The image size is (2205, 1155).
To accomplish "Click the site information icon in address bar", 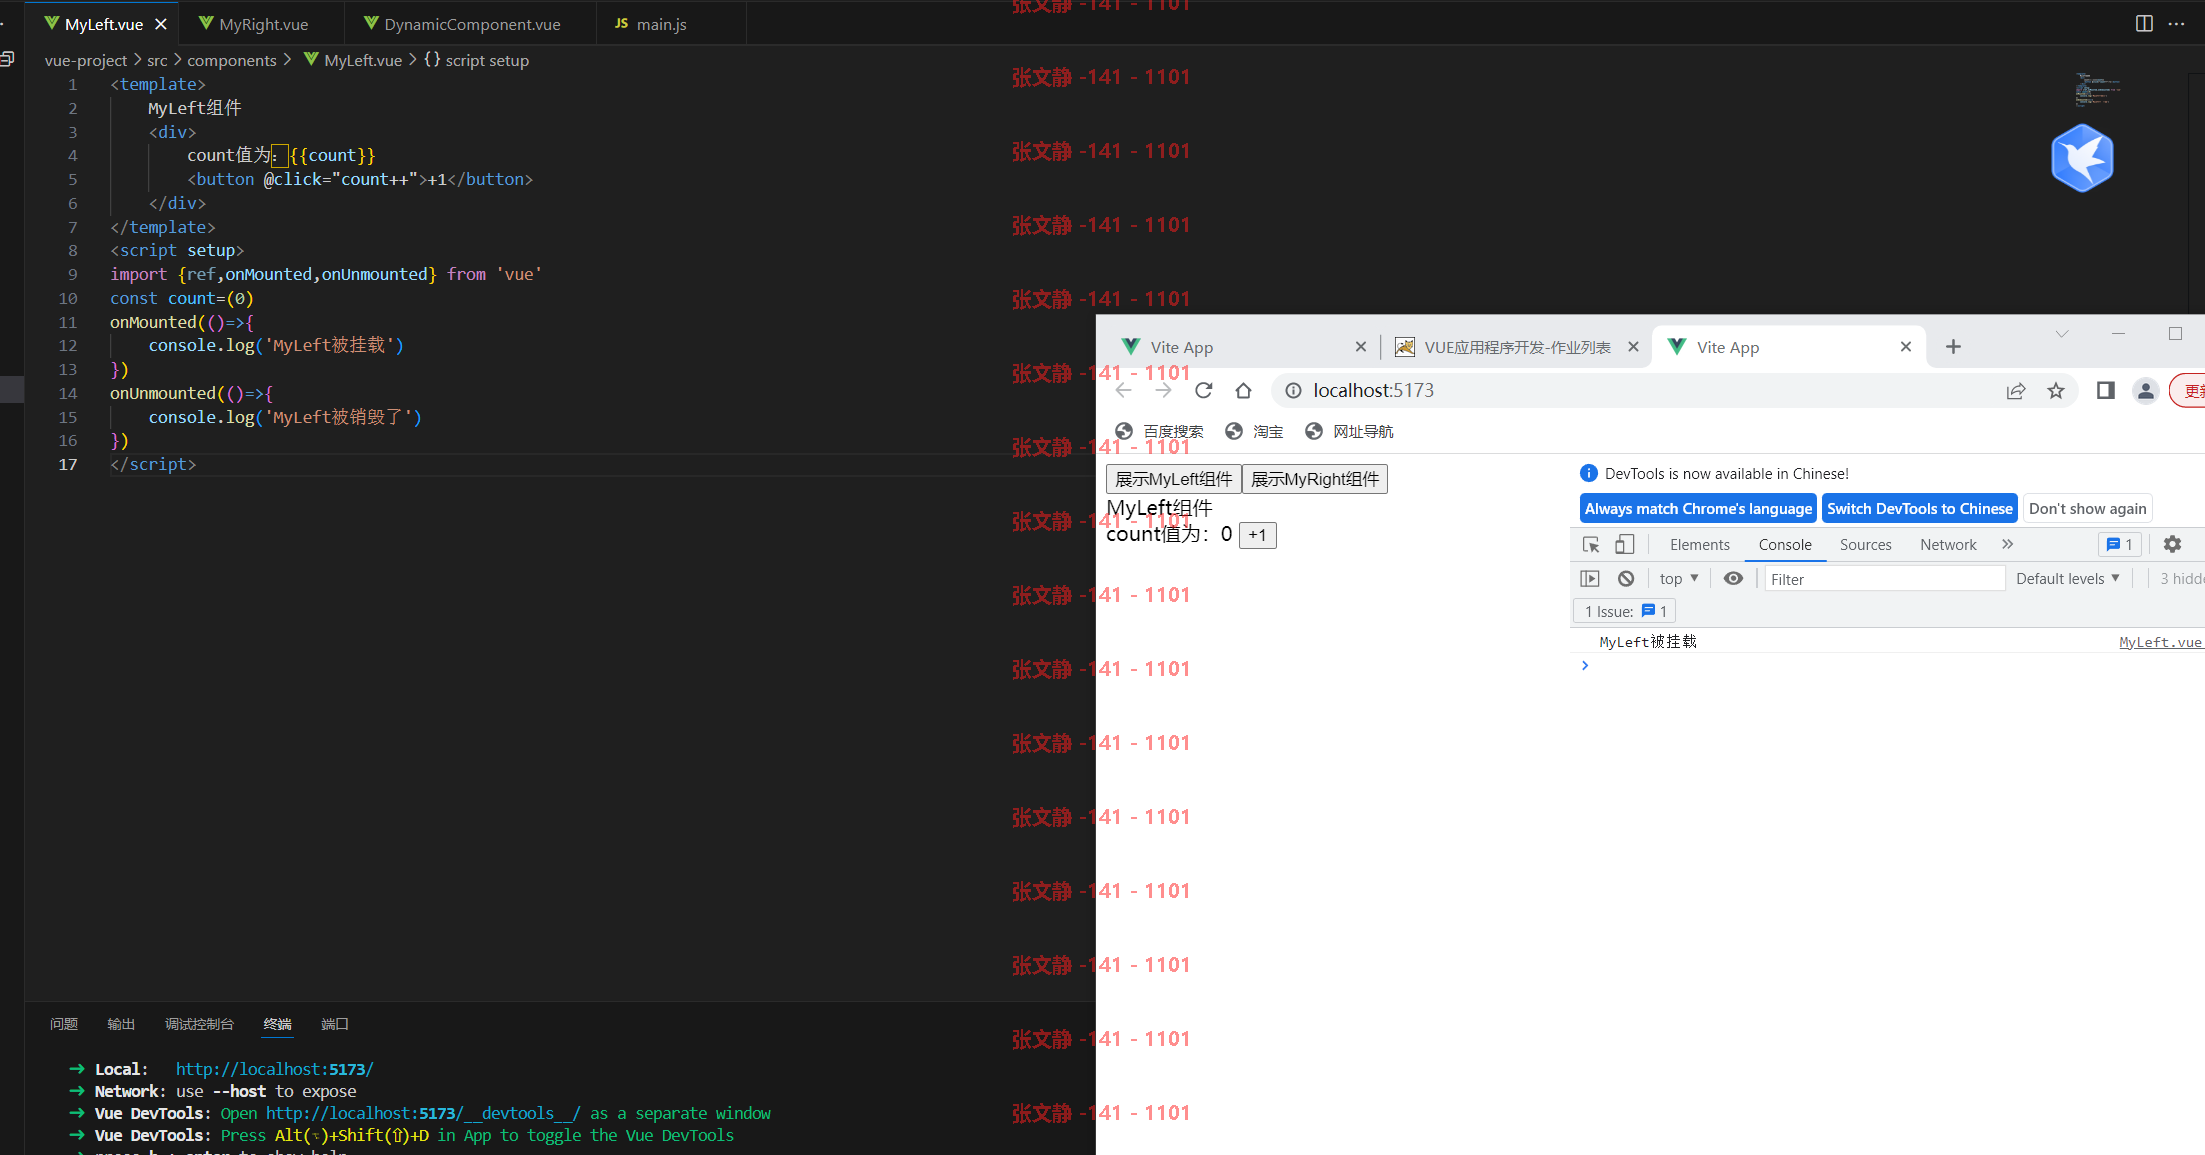I will 1293,390.
